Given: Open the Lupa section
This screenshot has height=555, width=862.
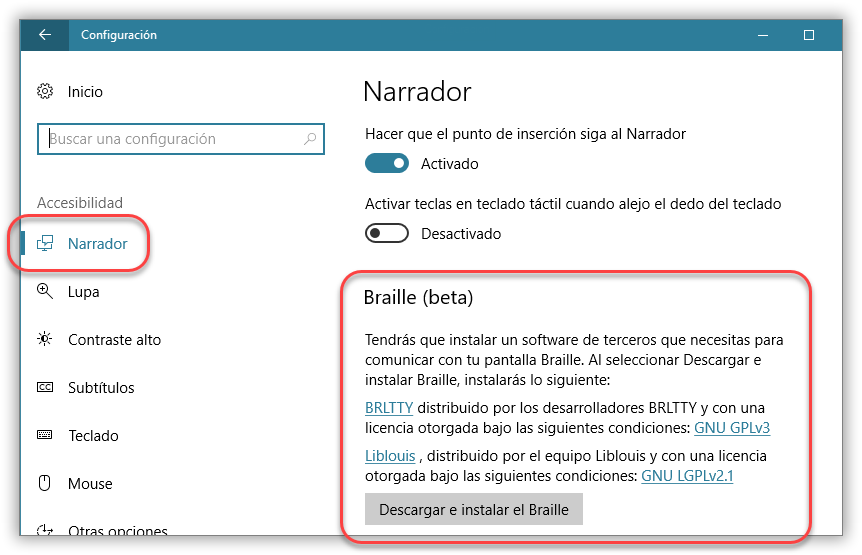Looking at the screenshot, I should pyautogui.click(x=82, y=291).
